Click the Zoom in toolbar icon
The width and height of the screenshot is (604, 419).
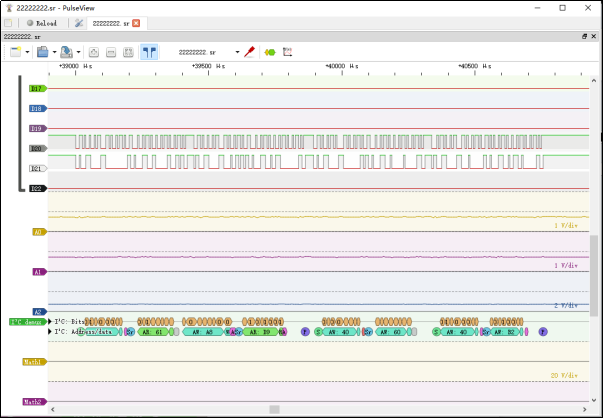point(94,52)
